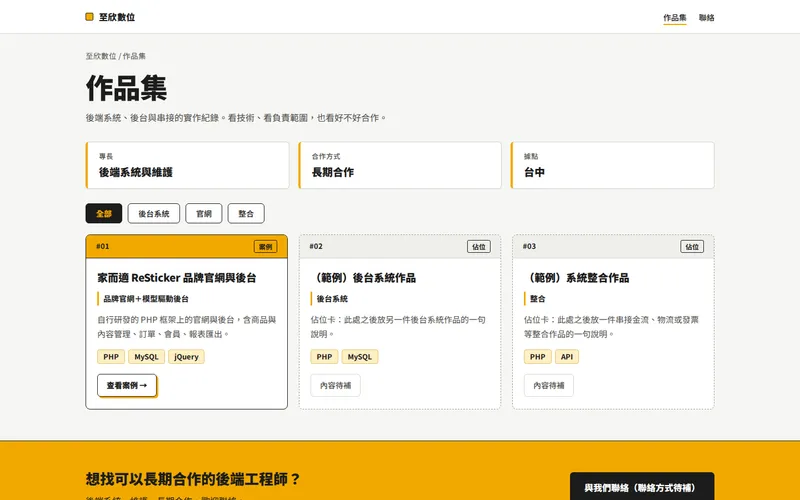Click the PHP tag in card #01
The image size is (800, 500).
[x=111, y=357]
